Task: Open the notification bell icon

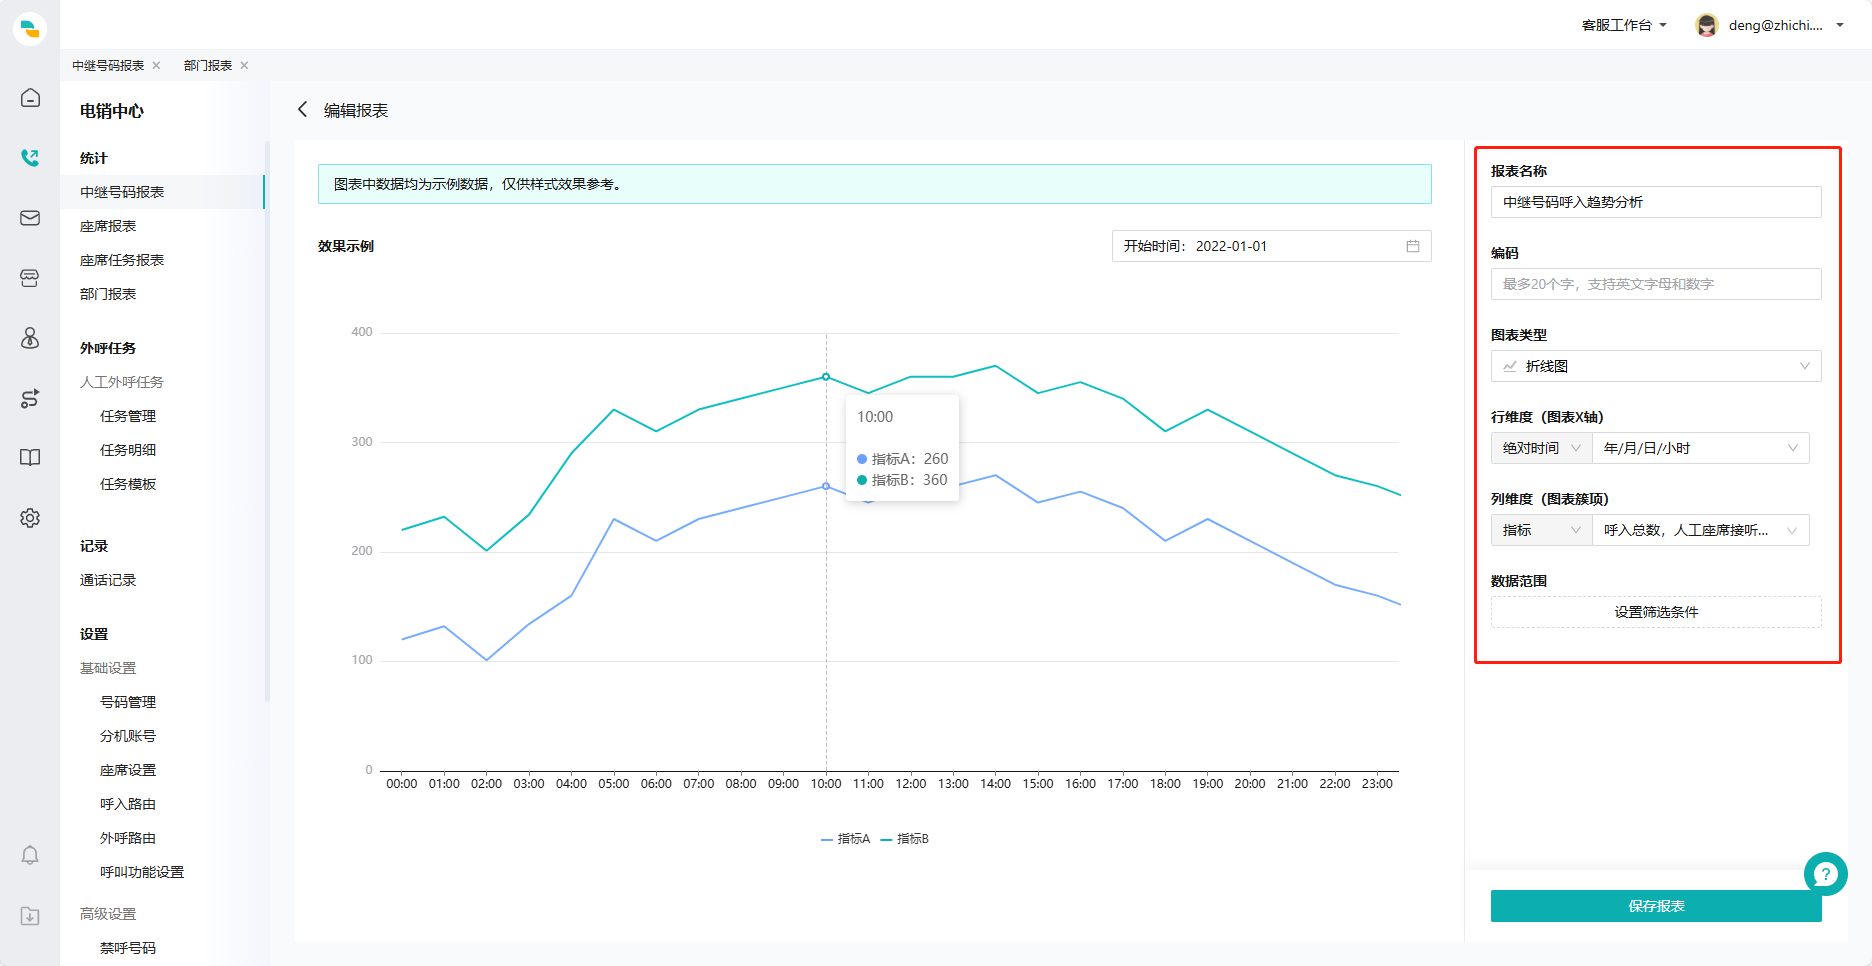Action: tap(30, 856)
